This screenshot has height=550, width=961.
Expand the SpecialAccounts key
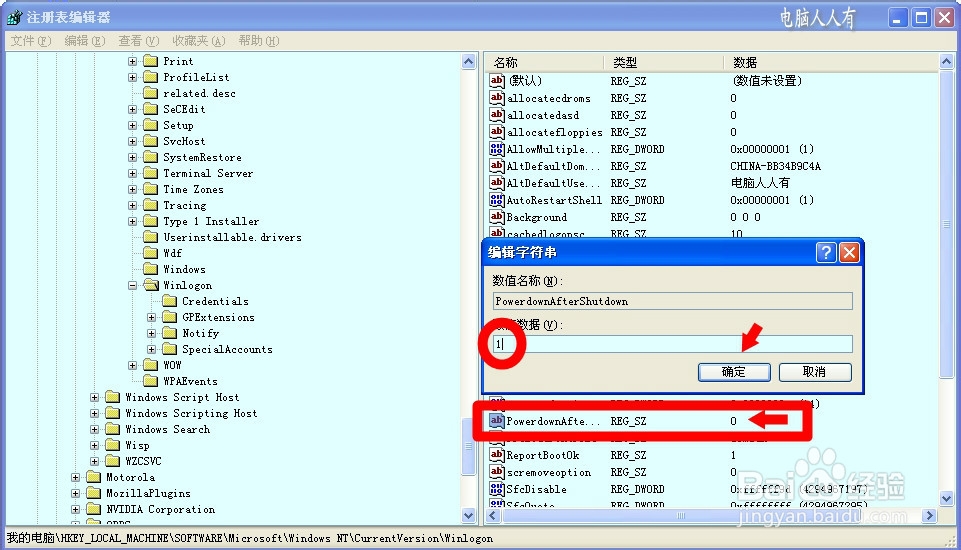tap(151, 349)
